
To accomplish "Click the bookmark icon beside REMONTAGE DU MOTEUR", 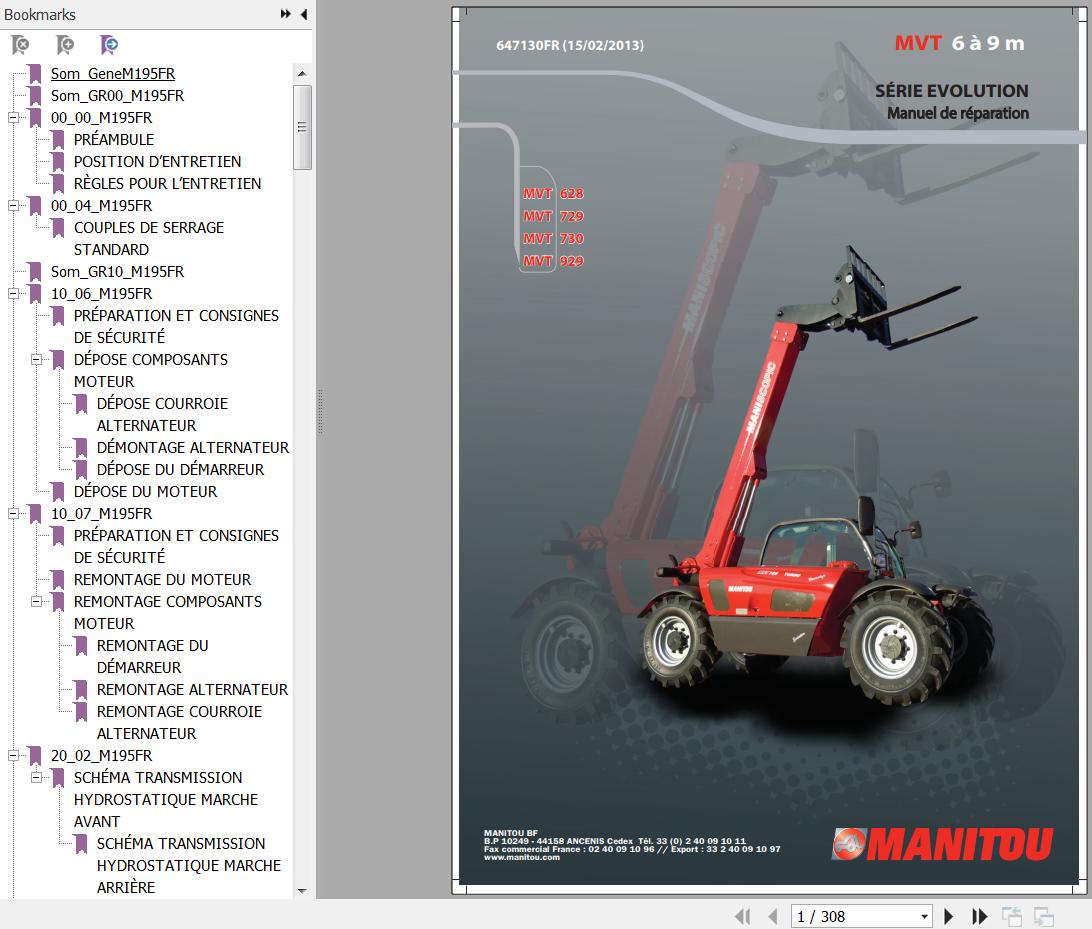I will (x=58, y=580).
